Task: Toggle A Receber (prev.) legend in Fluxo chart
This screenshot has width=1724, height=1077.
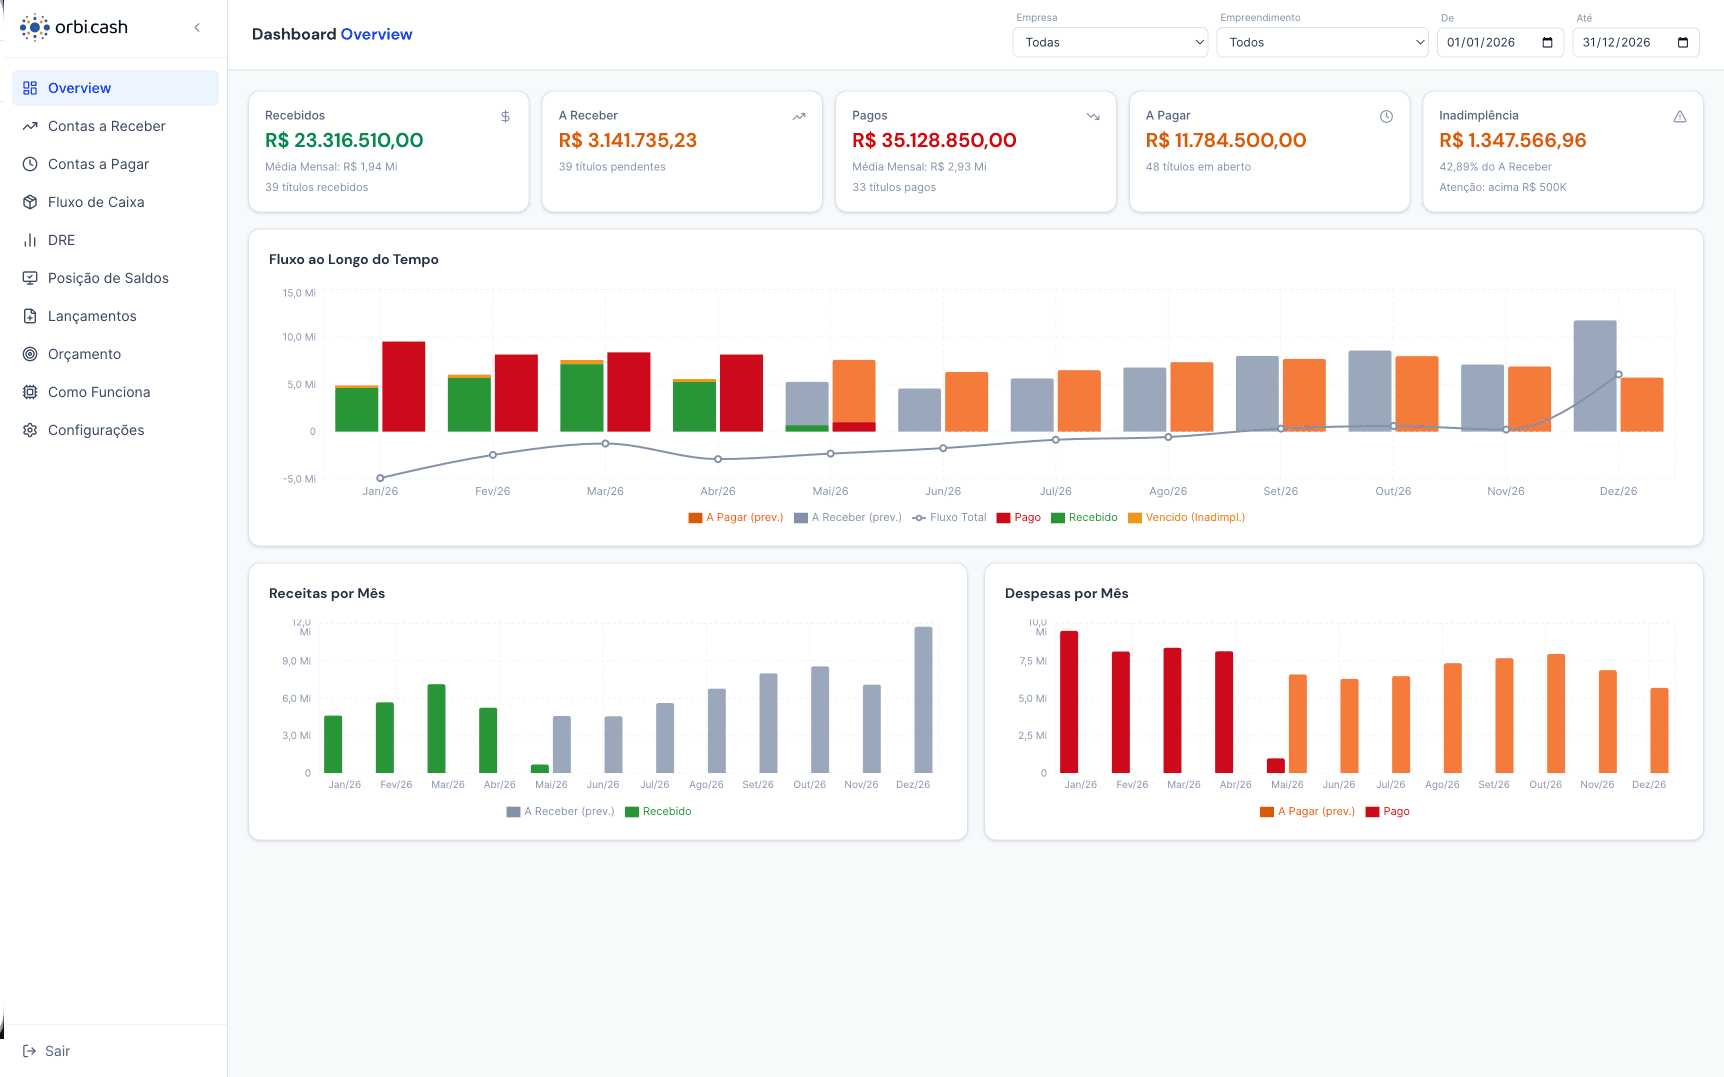Action: 848,518
